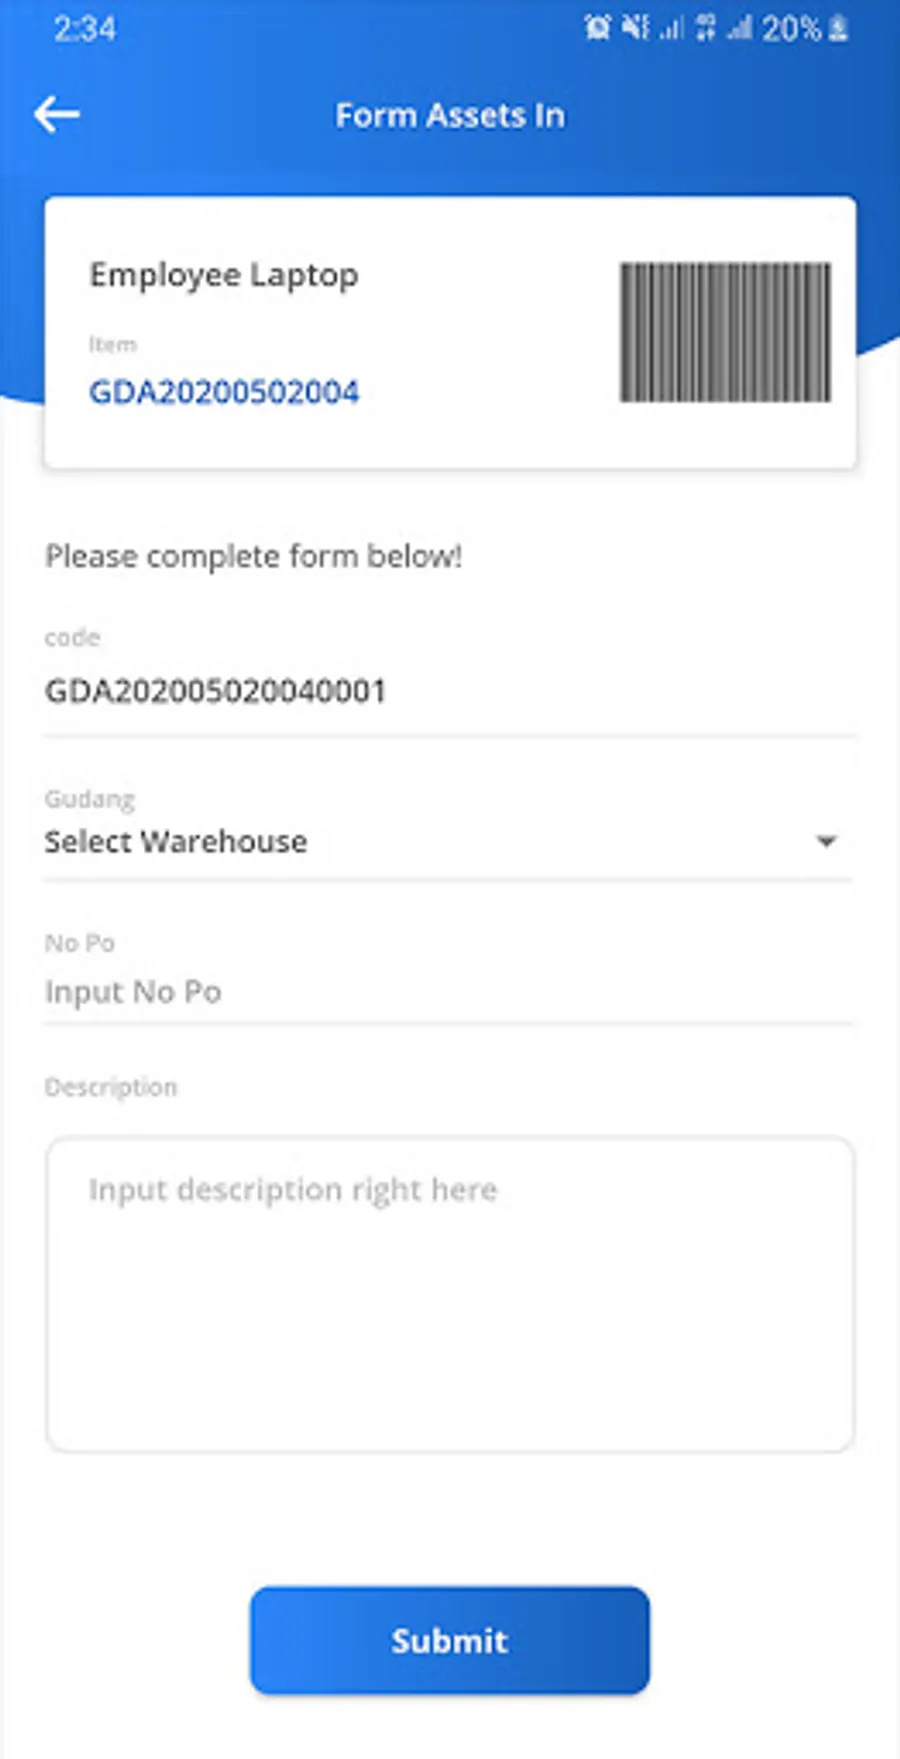
Task: Focus the description text area
Action: pyautogui.click(x=450, y=1294)
